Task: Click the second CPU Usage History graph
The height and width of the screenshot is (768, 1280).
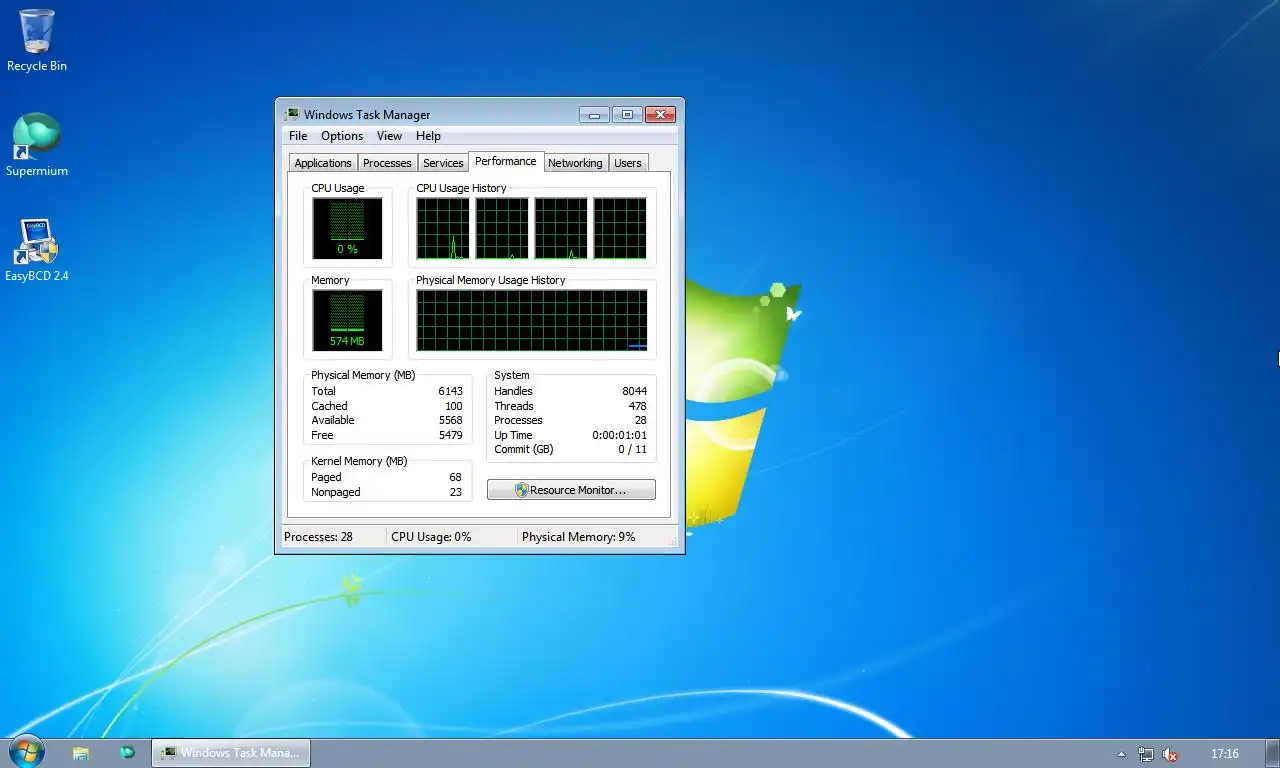Action: 501,228
